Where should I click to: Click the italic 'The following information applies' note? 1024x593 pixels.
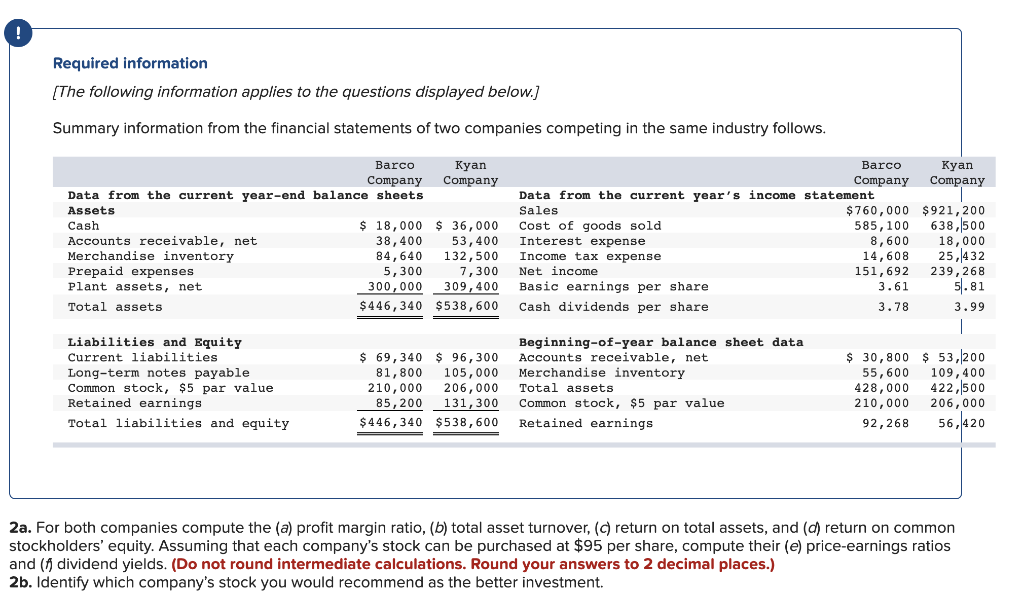tap(296, 91)
